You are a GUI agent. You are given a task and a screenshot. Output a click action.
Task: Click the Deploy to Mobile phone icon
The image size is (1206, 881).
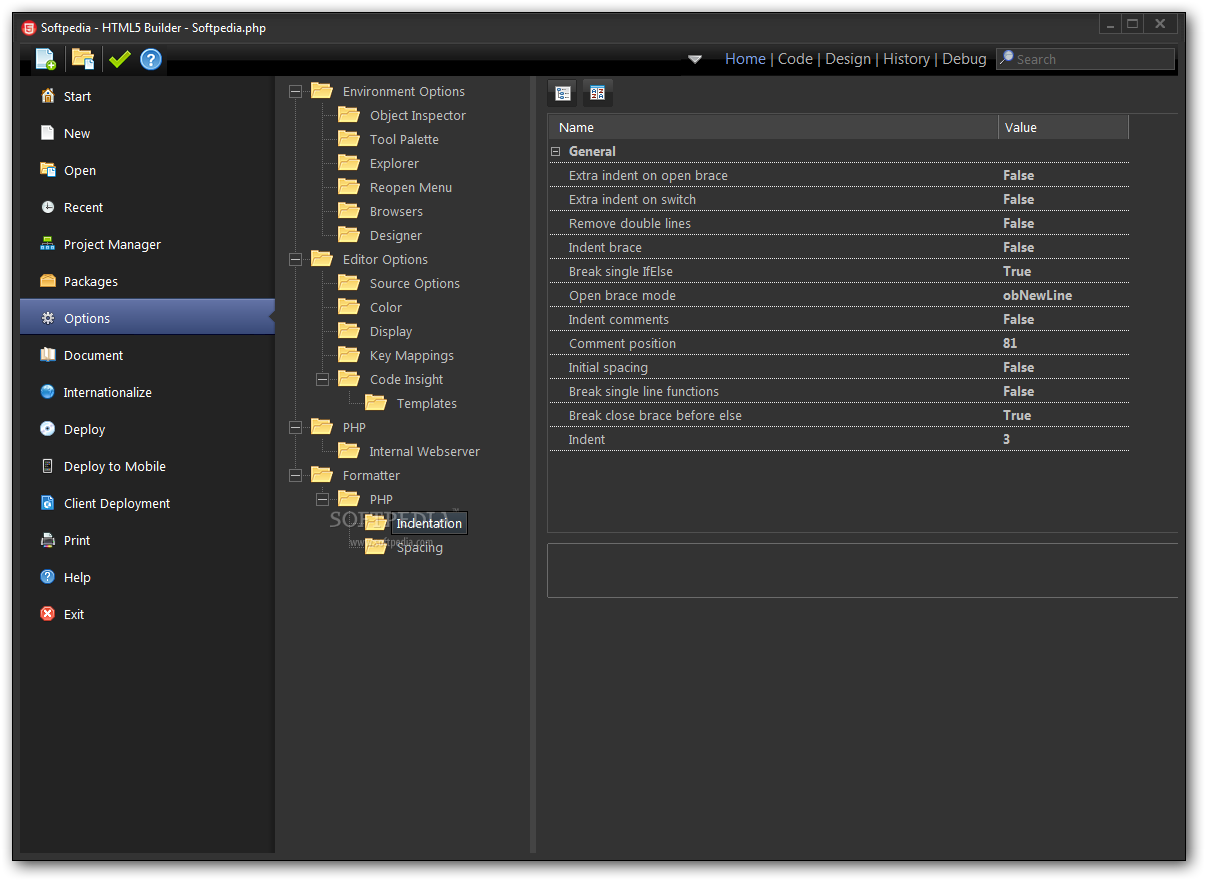click(x=47, y=466)
